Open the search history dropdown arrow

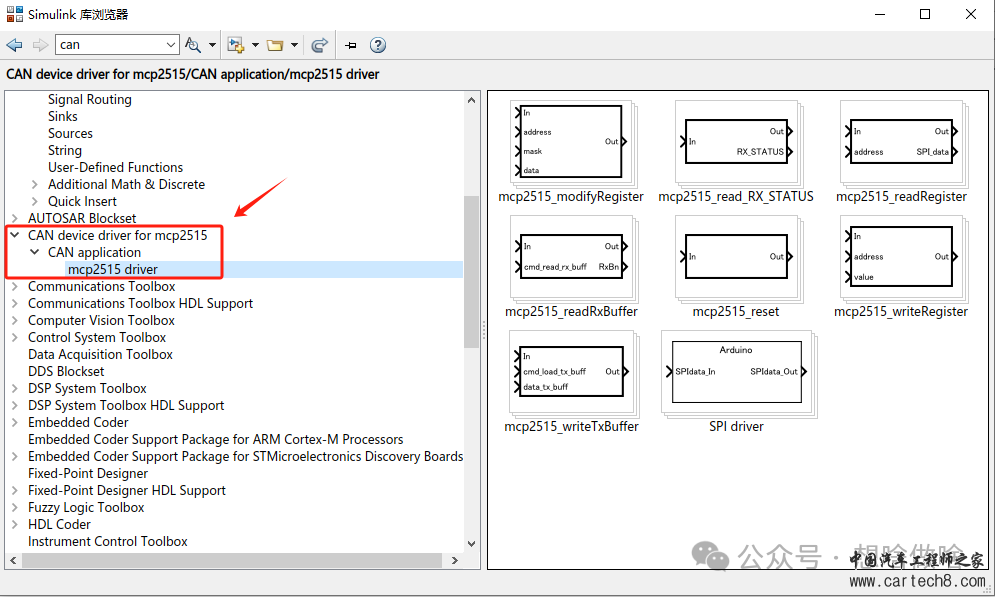(x=171, y=45)
